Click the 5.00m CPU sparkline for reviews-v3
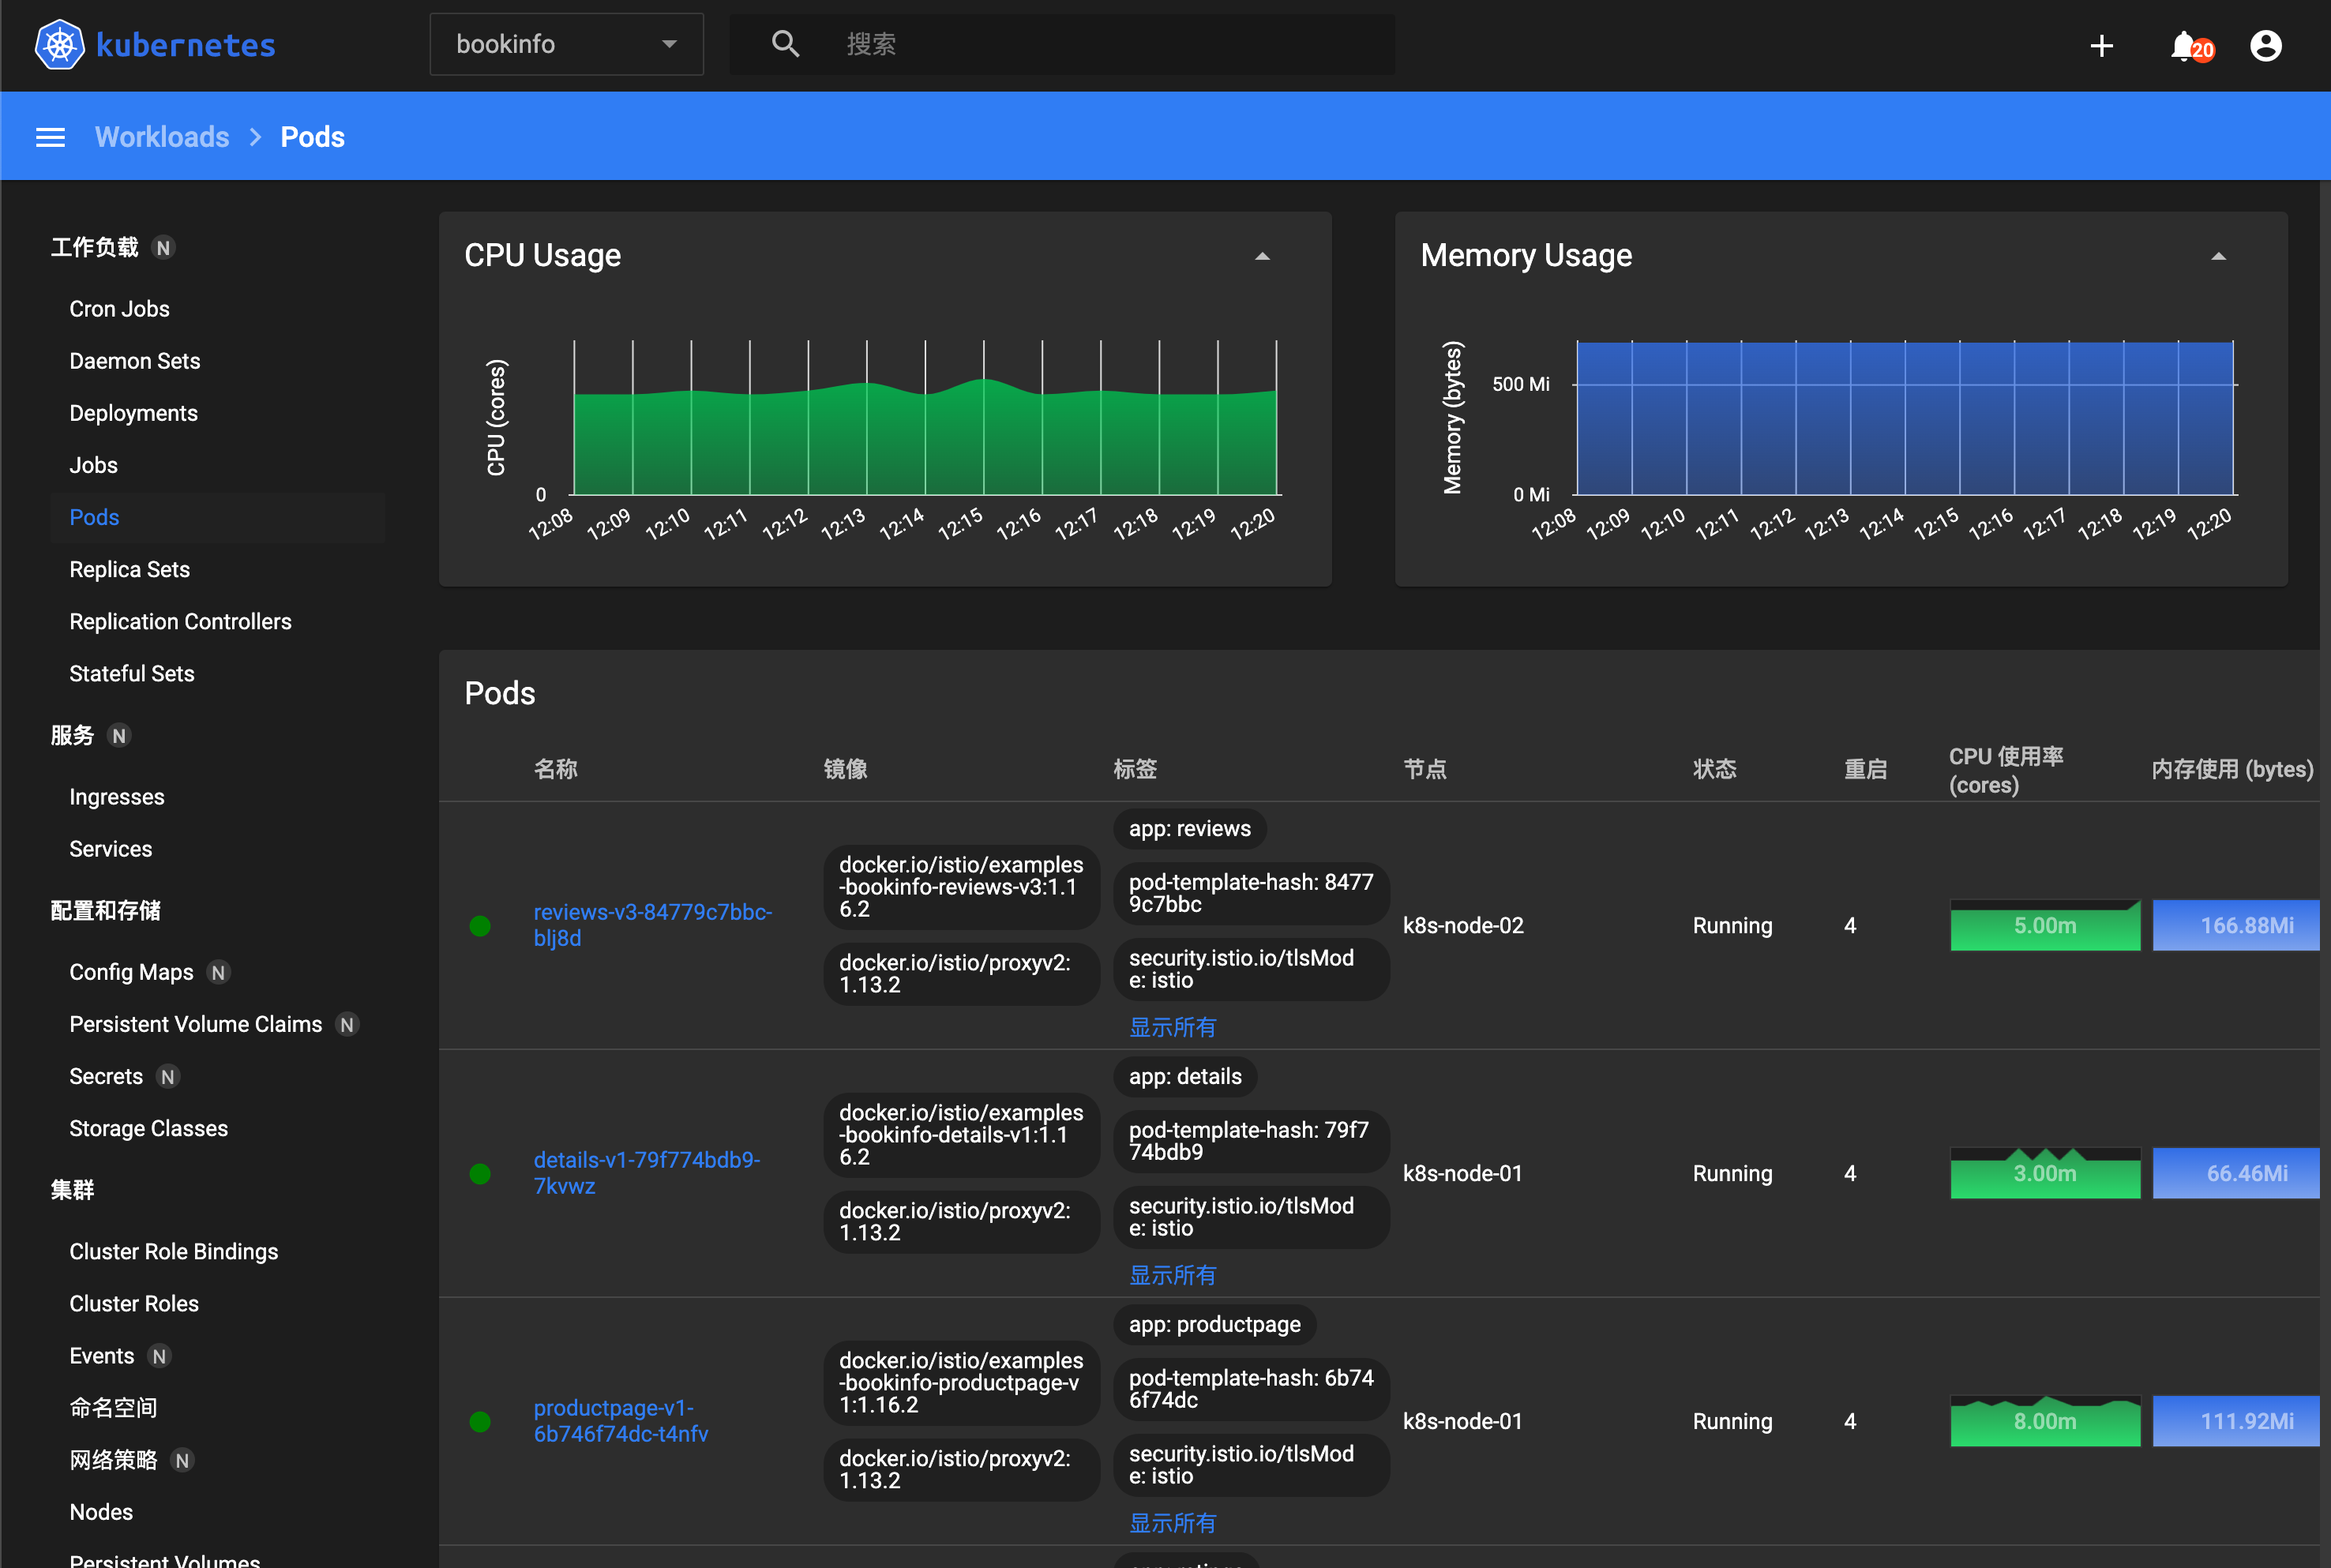Viewport: 2331px width, 1568px height. 2045,925
